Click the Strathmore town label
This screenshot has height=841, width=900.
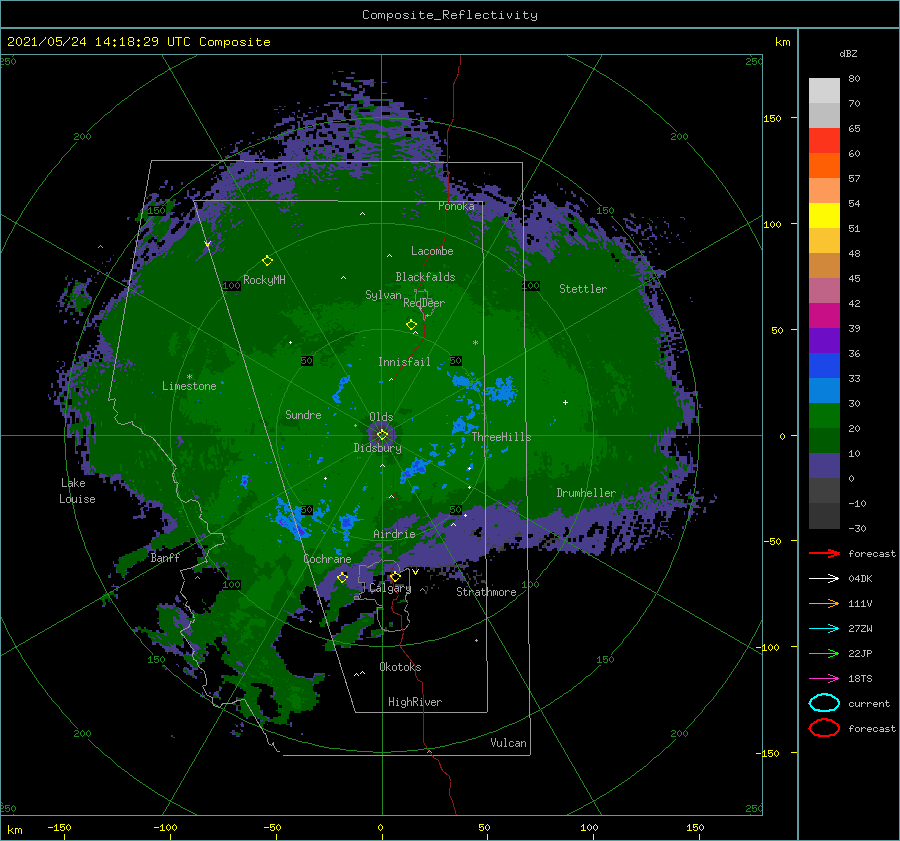(486, 592)
